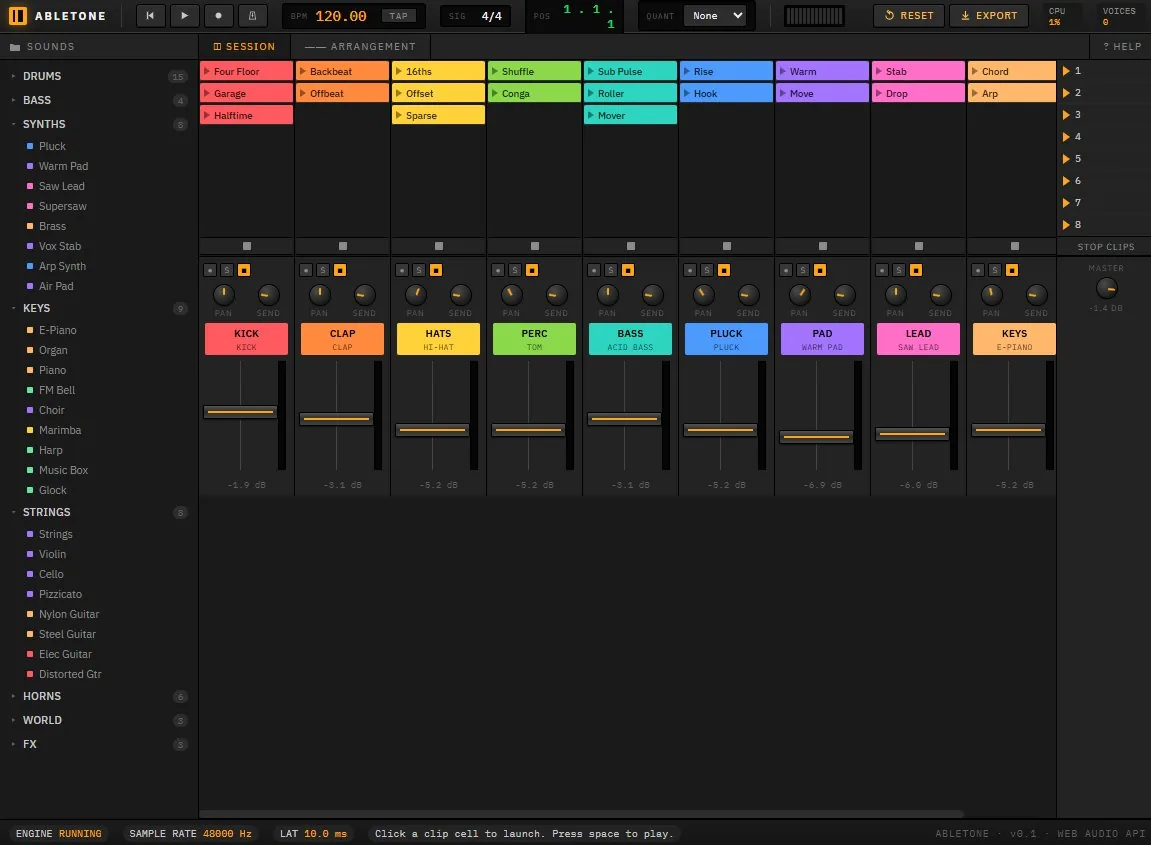
Task: Launch the Hook pluck clip
Action: click(x=727, y=93)
